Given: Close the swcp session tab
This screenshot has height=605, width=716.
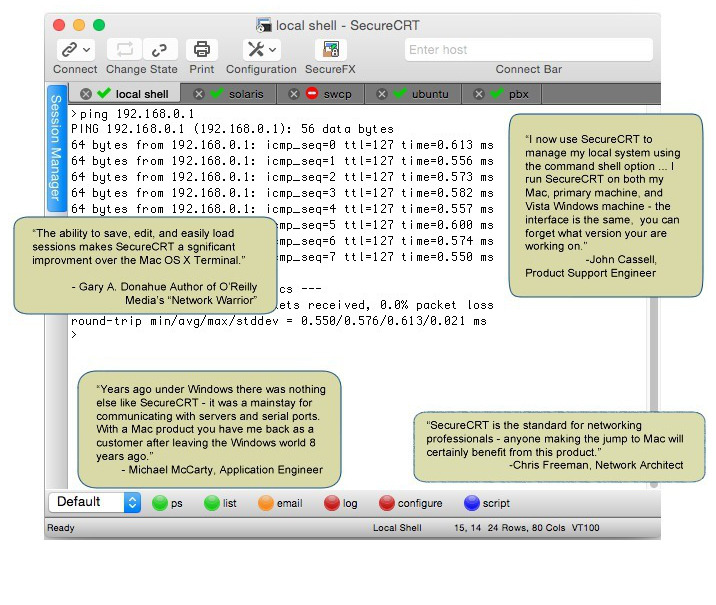Looking at the screenshot, I should pos(294,94).
